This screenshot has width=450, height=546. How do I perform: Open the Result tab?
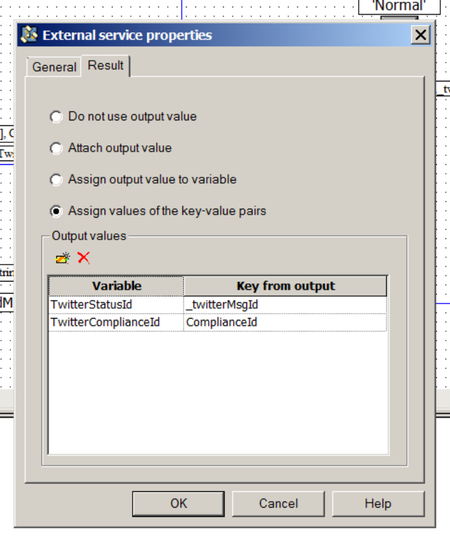(106, 65)
